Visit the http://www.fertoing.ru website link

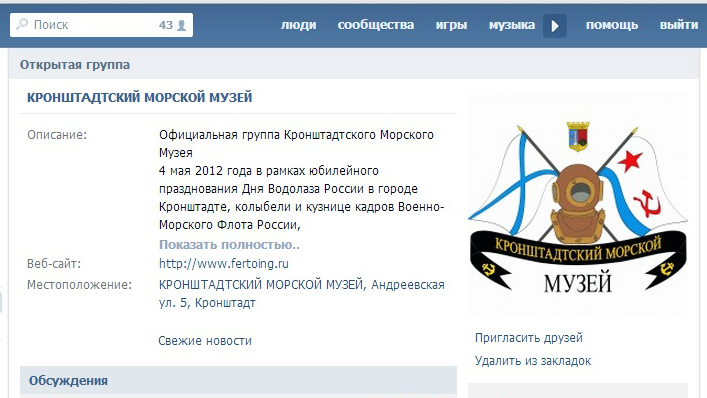point(224,264)
